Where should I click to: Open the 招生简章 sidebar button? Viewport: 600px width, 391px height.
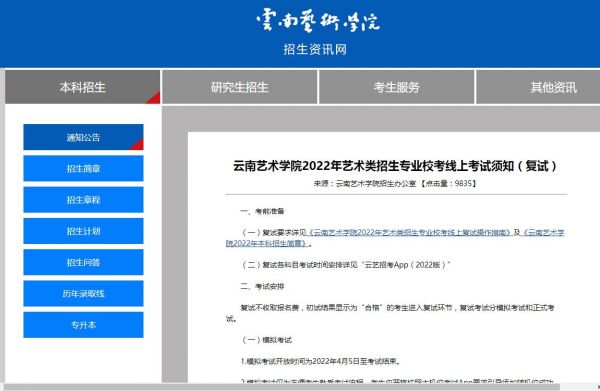(83, 168)
